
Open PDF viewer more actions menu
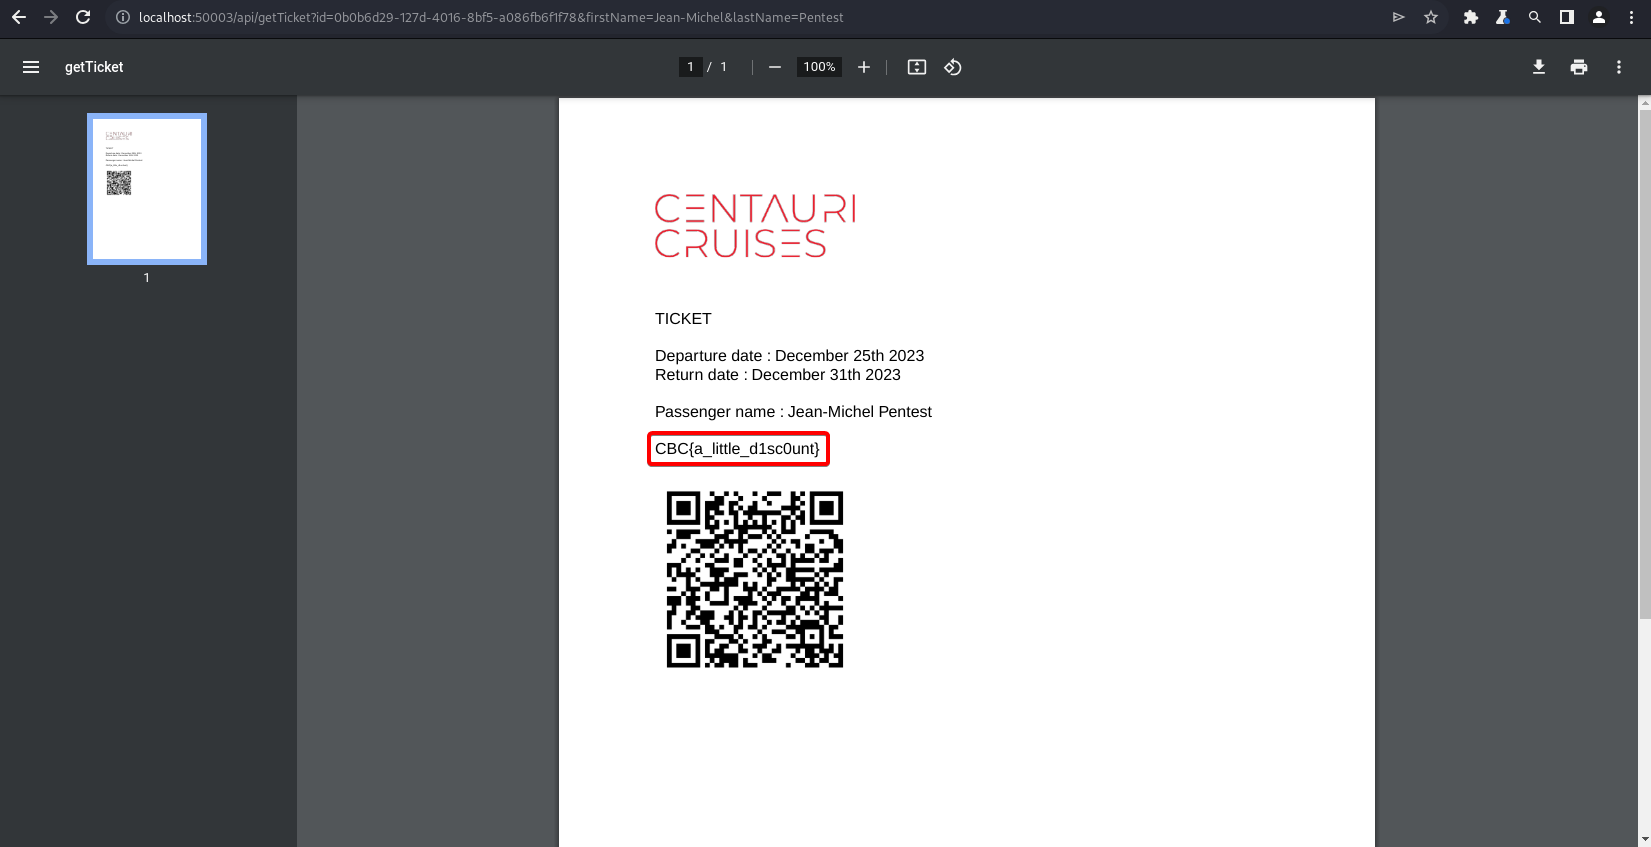(1619, 67)
